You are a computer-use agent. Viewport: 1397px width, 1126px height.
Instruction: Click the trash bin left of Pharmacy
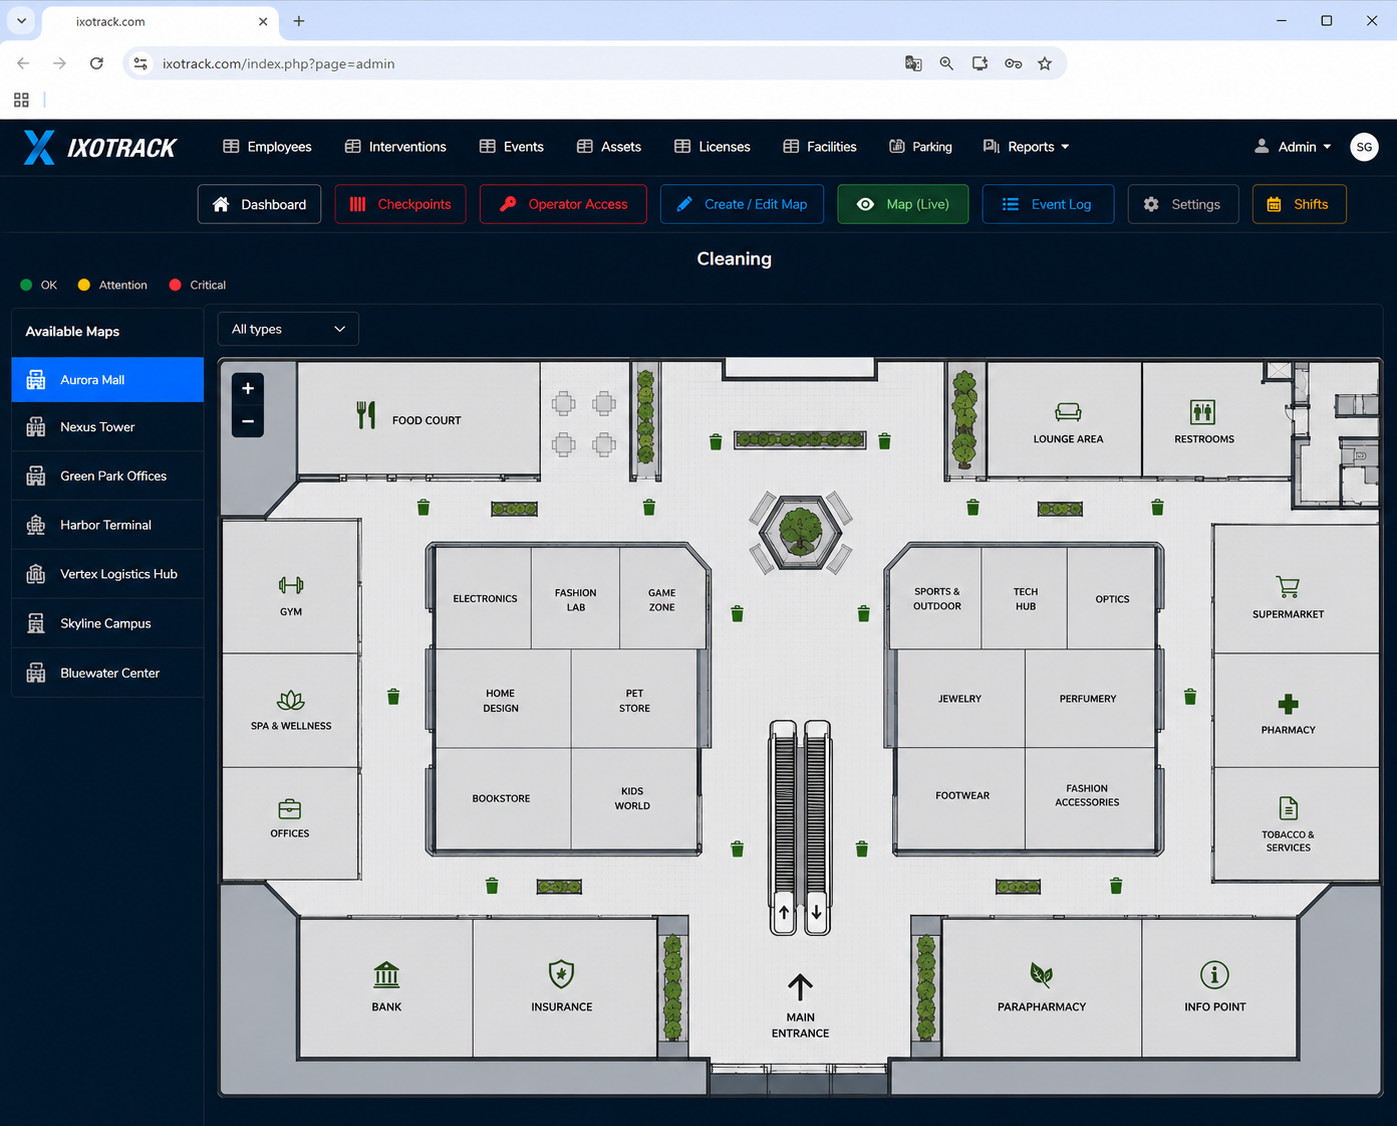[1190, 696]
